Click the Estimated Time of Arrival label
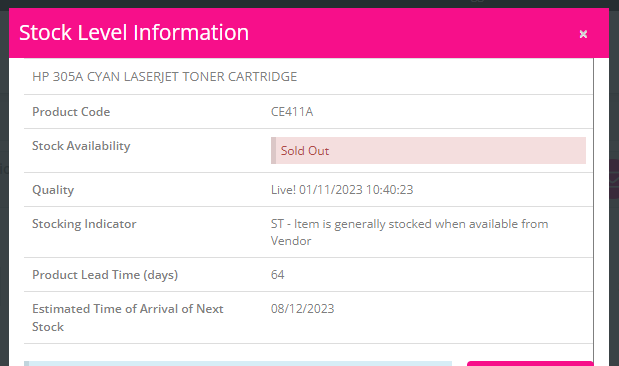The width and height of the screenshot is (619, 366). coord(128,317)
